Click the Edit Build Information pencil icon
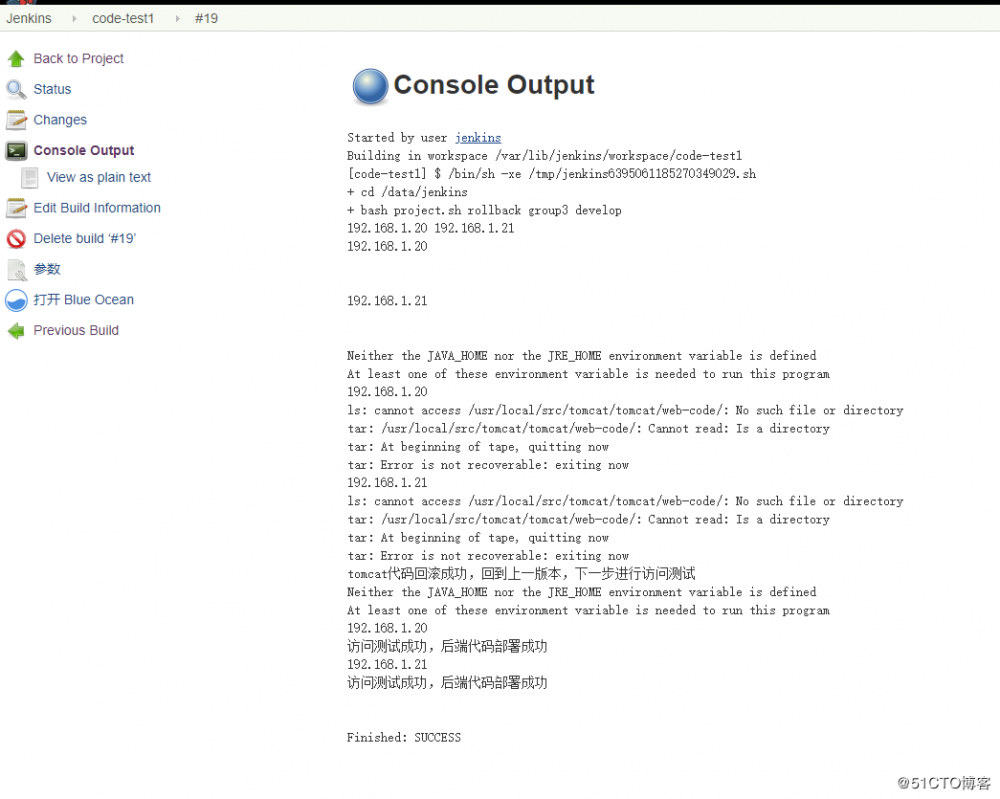Viewport: 1000px width, 799px height. pos(15,208)
